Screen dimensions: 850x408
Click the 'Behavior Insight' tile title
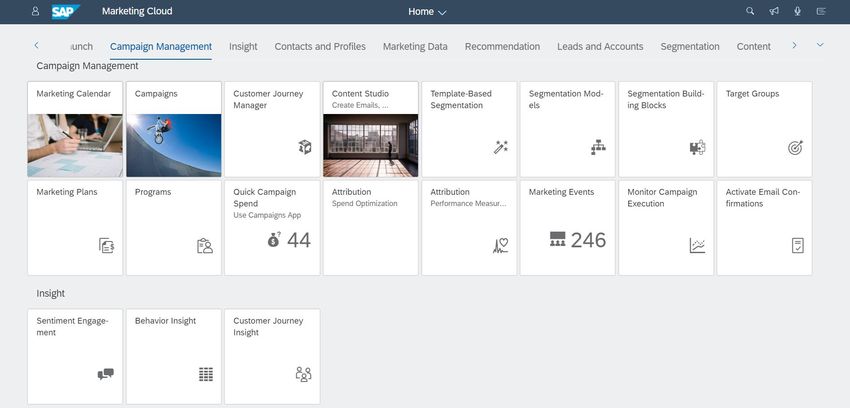(165, 321)
